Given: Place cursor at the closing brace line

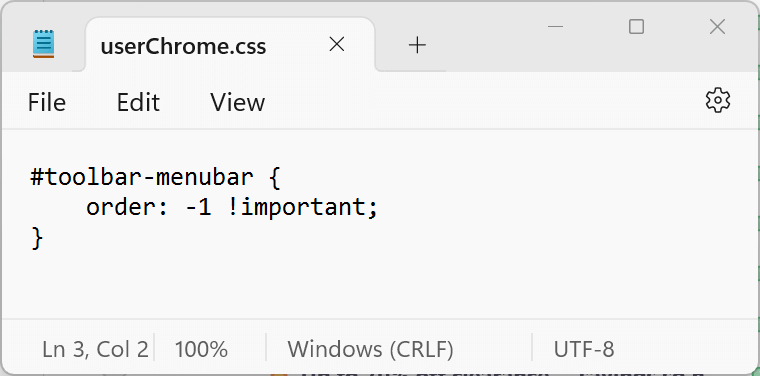Looking at the screenshot, I should pyautogui.click(x=37, y=238).
